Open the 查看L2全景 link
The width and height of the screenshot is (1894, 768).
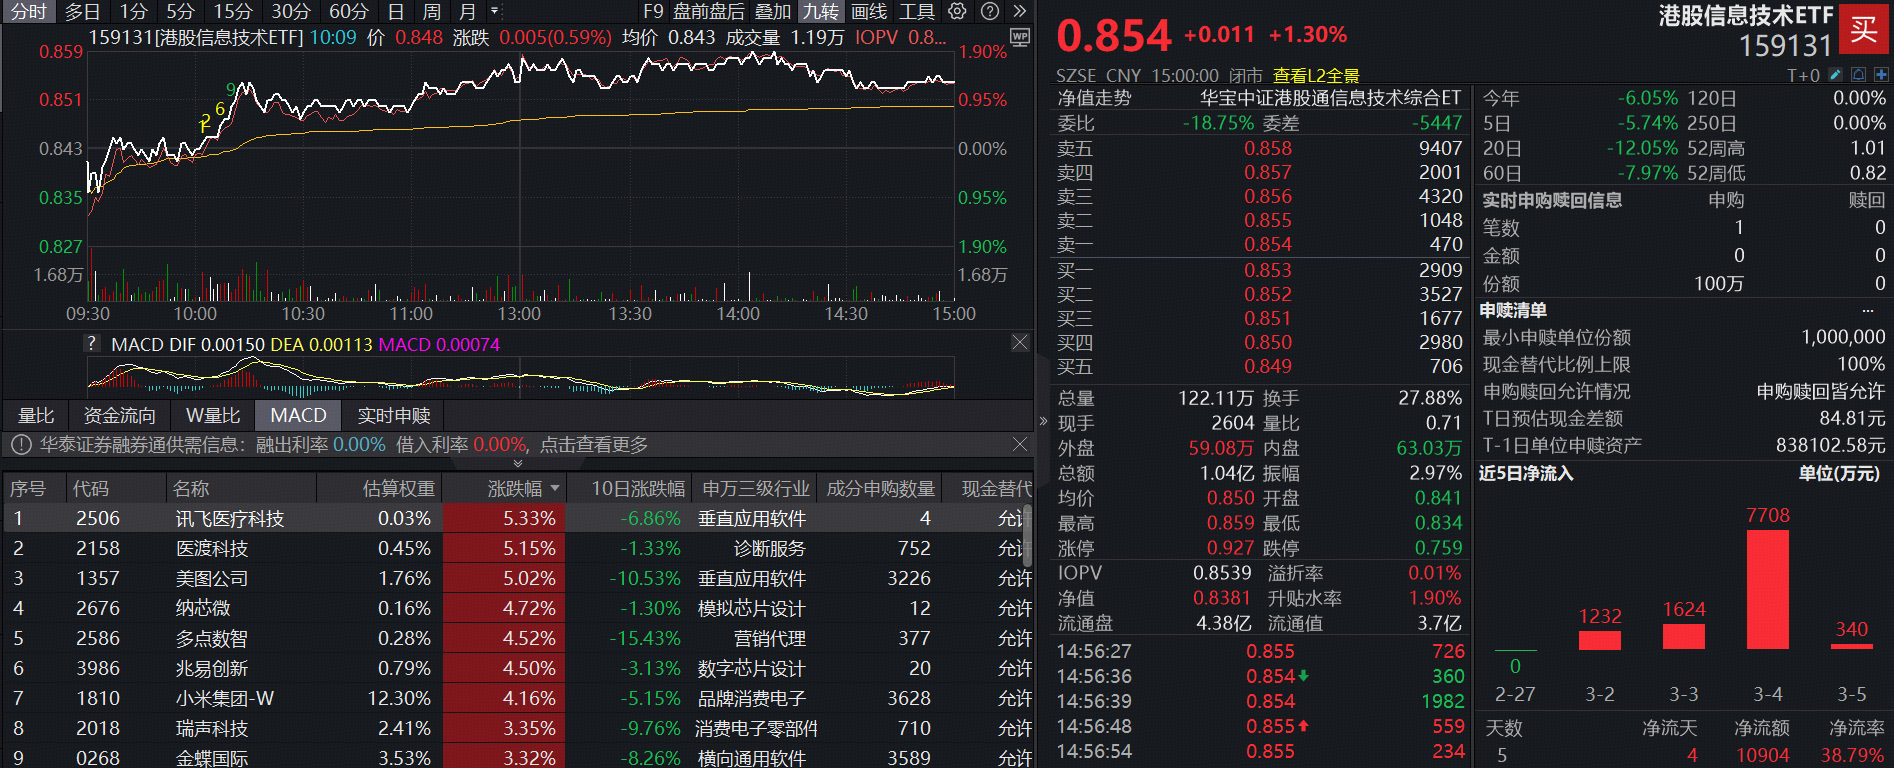1315,76
